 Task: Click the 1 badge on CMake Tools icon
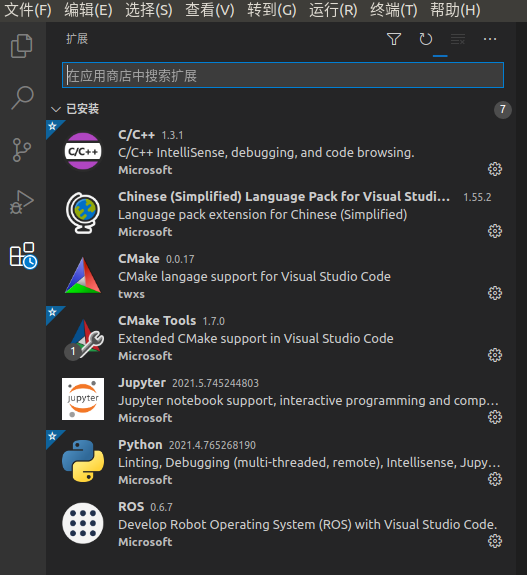pos(73,351)
